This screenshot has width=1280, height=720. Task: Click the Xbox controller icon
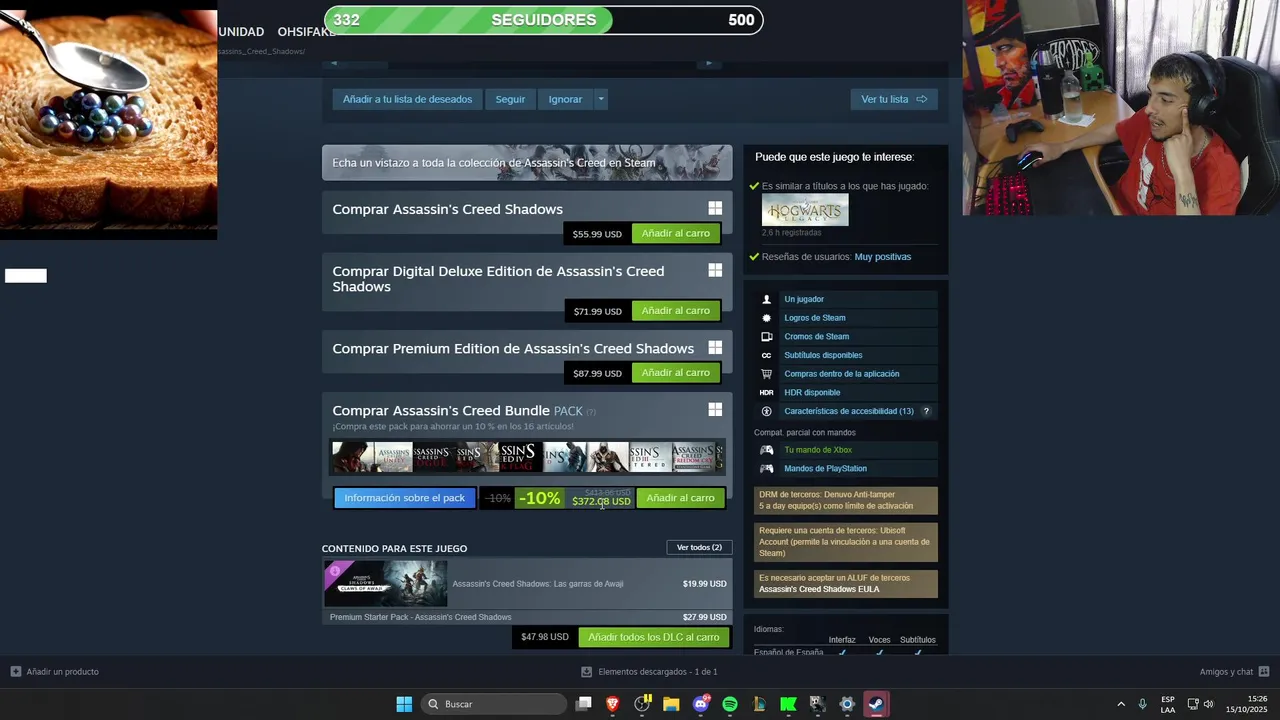click(766, 450)
